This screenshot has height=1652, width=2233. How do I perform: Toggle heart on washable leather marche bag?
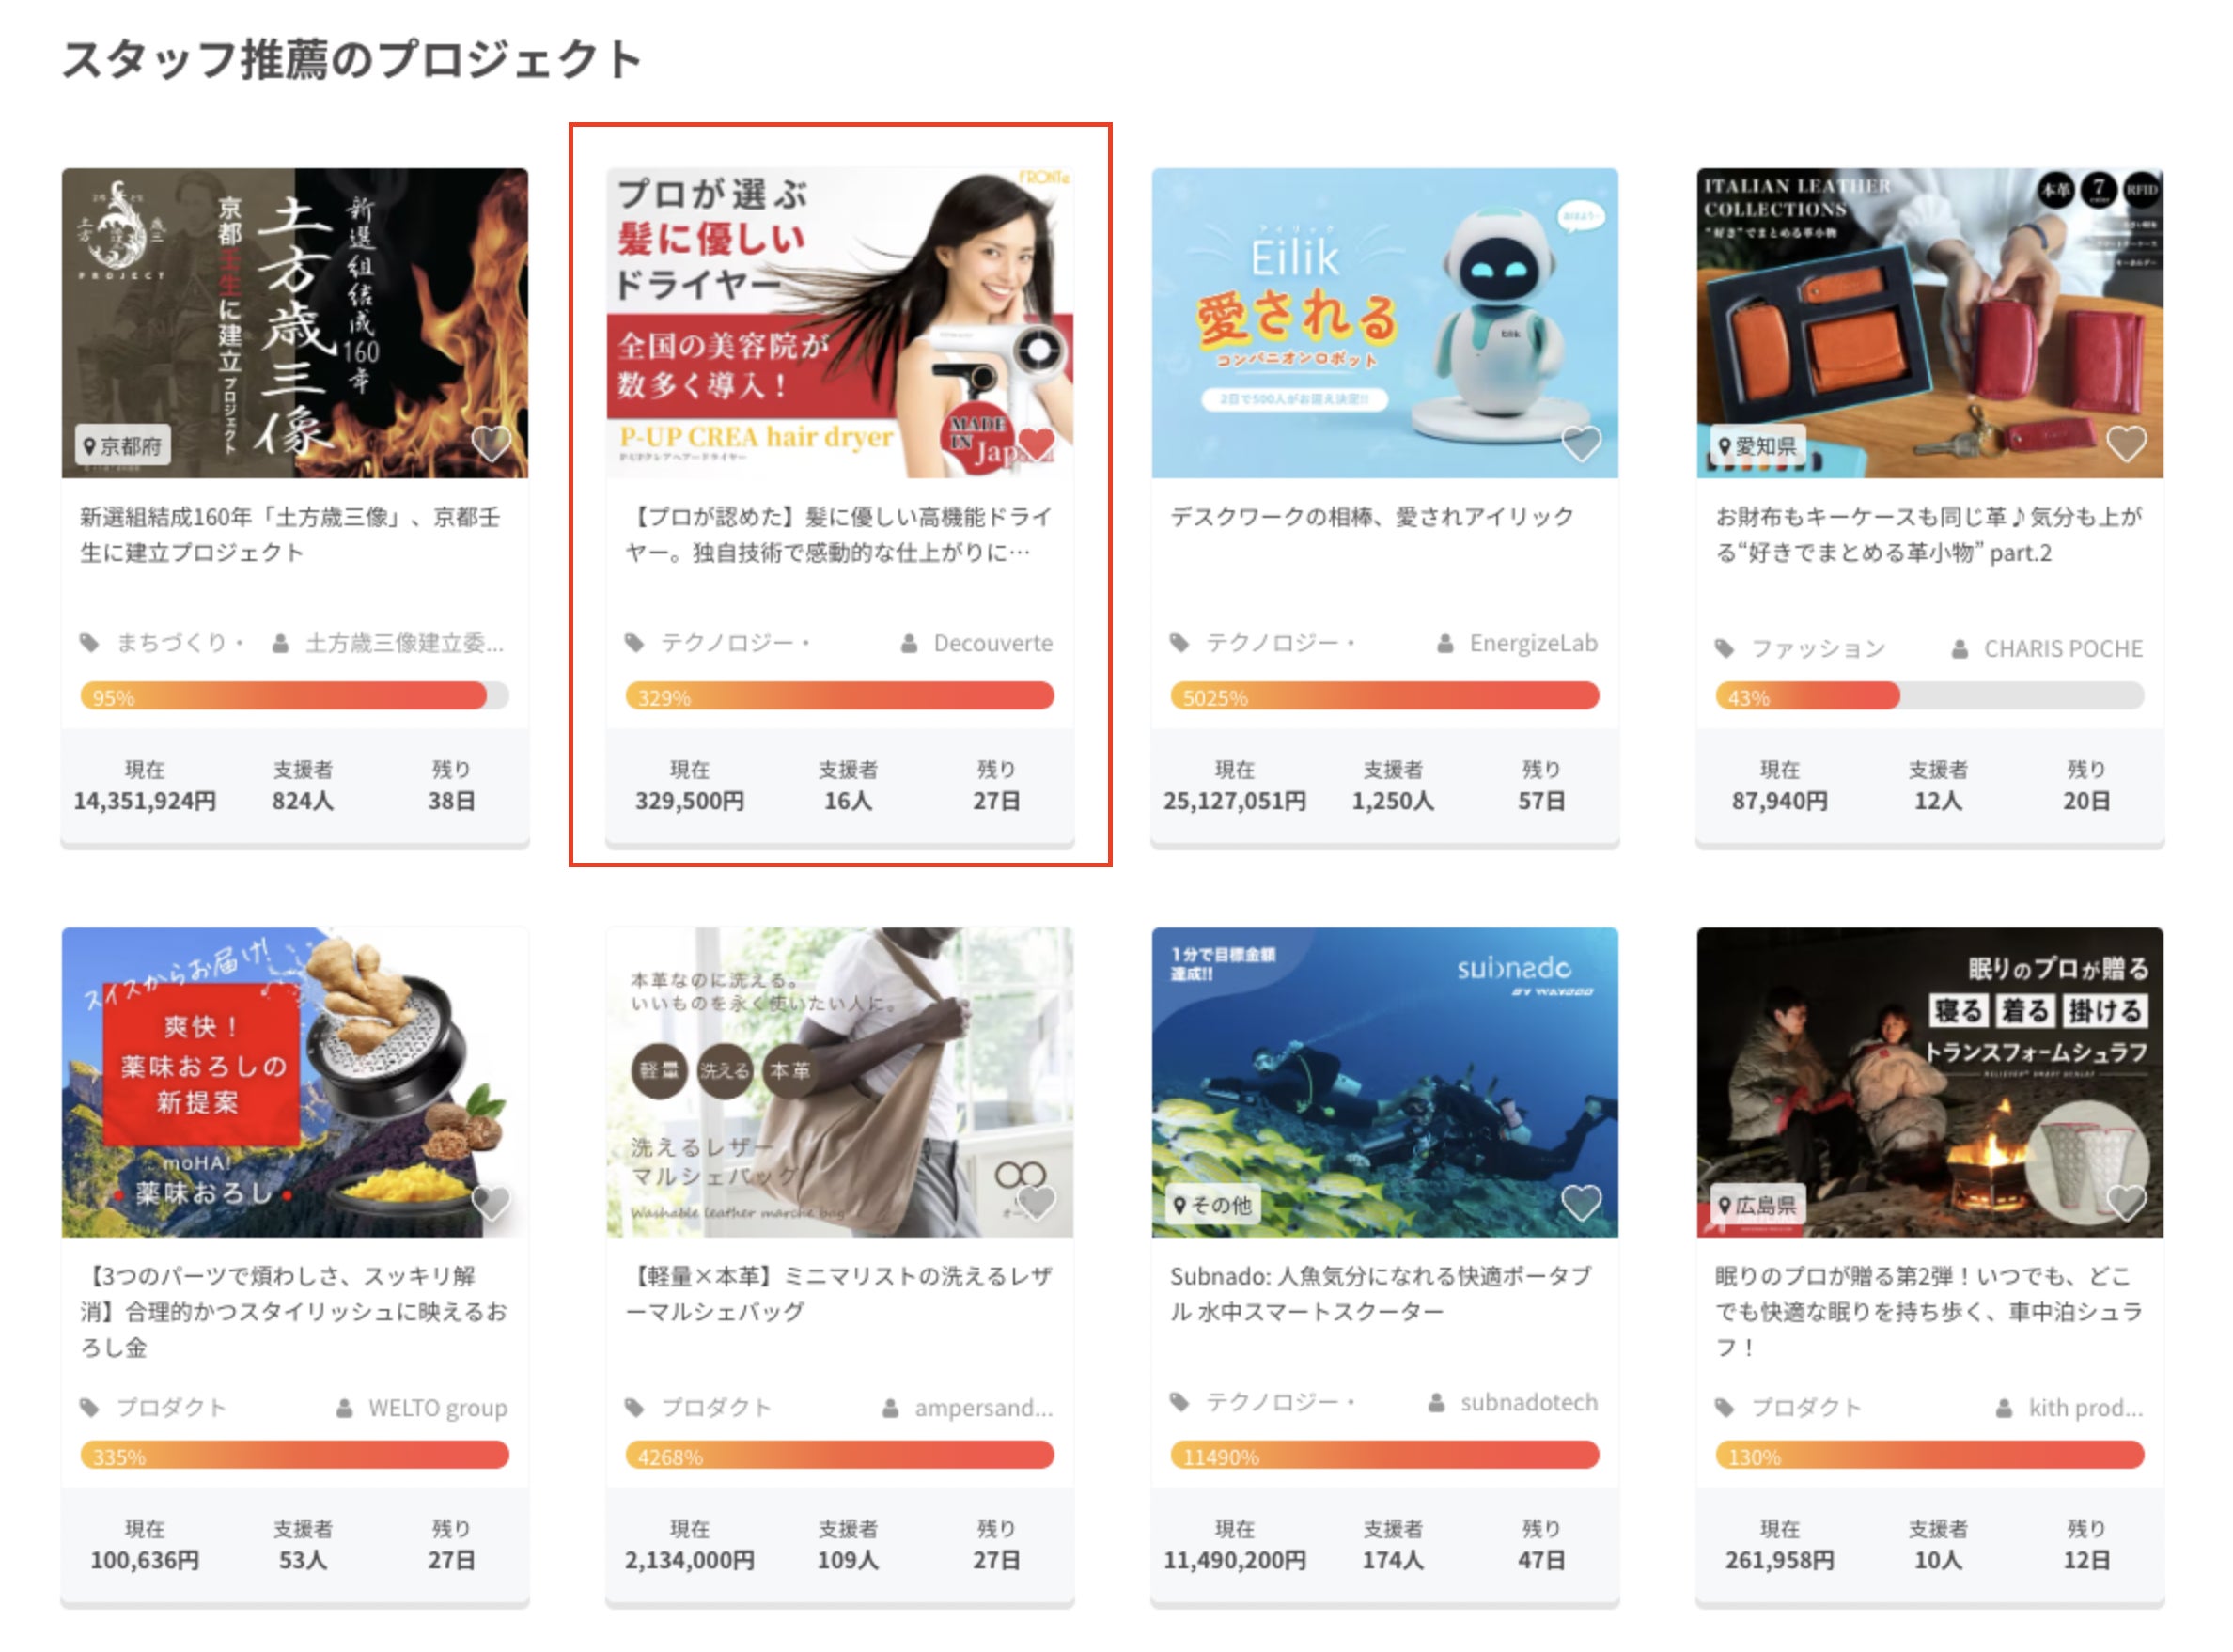(x=1036, y=1202)
